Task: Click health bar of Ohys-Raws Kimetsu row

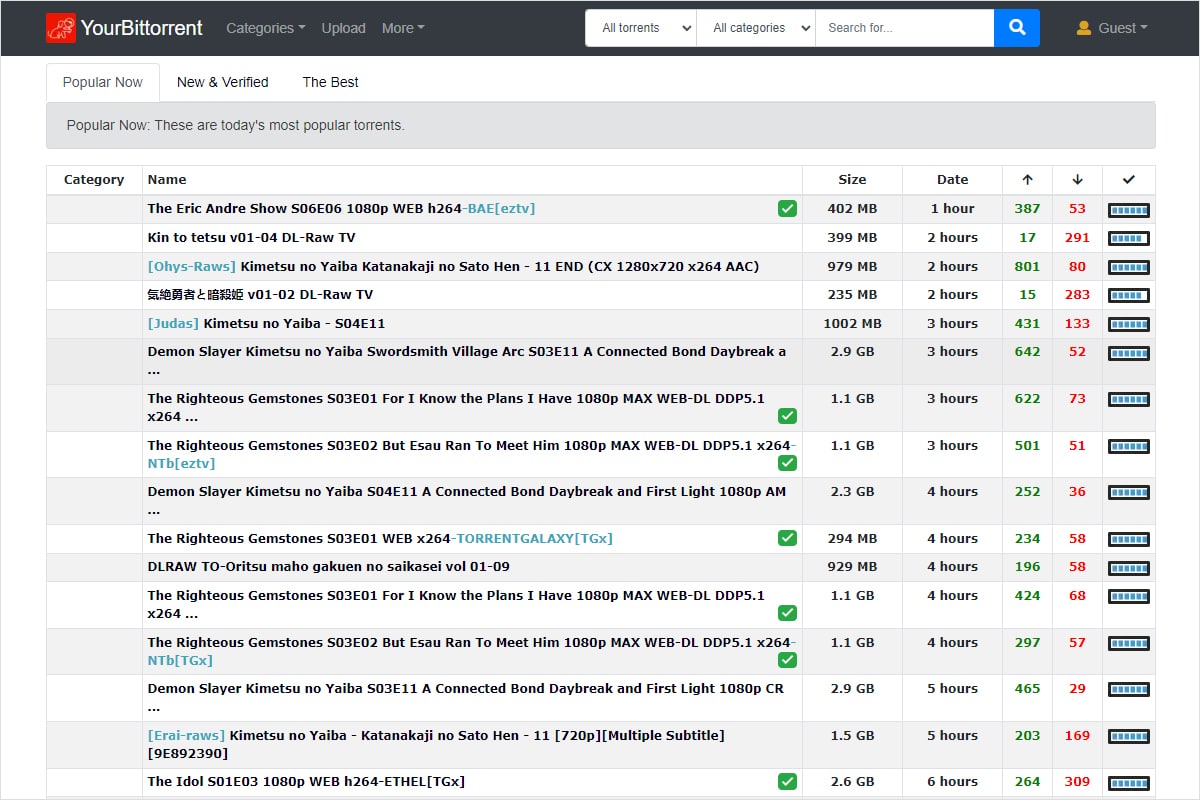Action: 1129,268
